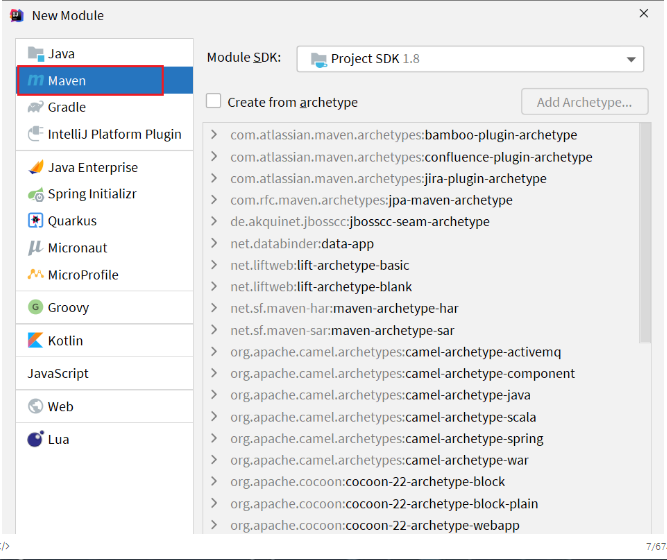Choose Micronaut module type

click(105, 248)
